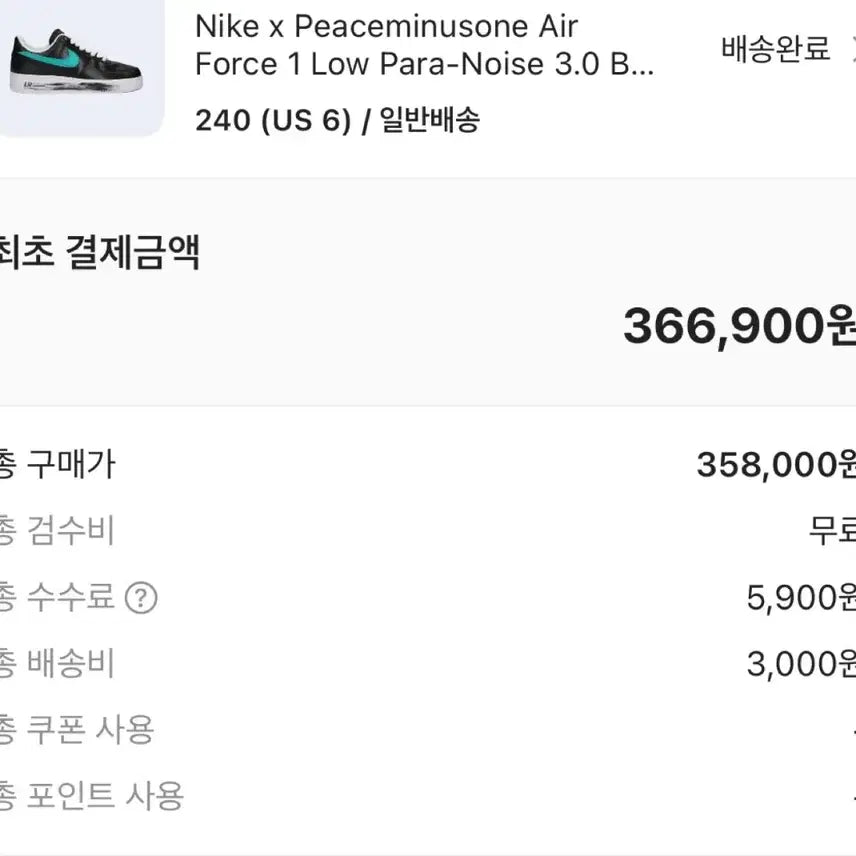The height and width of the screenshot is (856, 856).
Task: Tap the 총 포인트 사용 row label
Action: (92, 797)
